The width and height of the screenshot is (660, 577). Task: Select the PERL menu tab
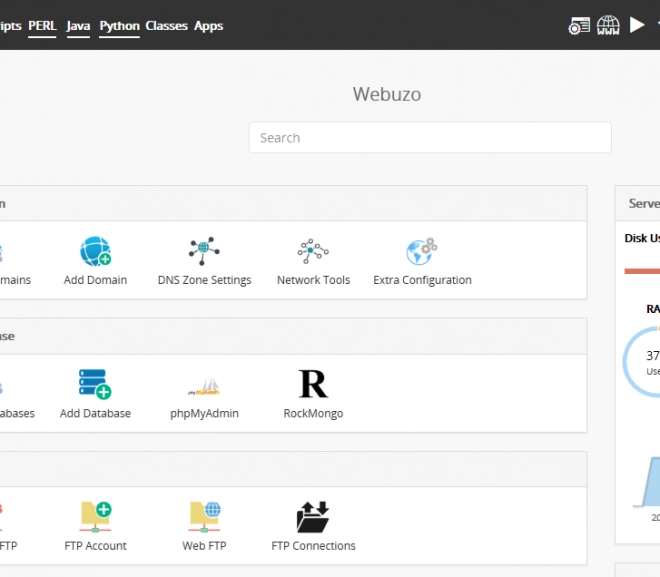point(43,26)
